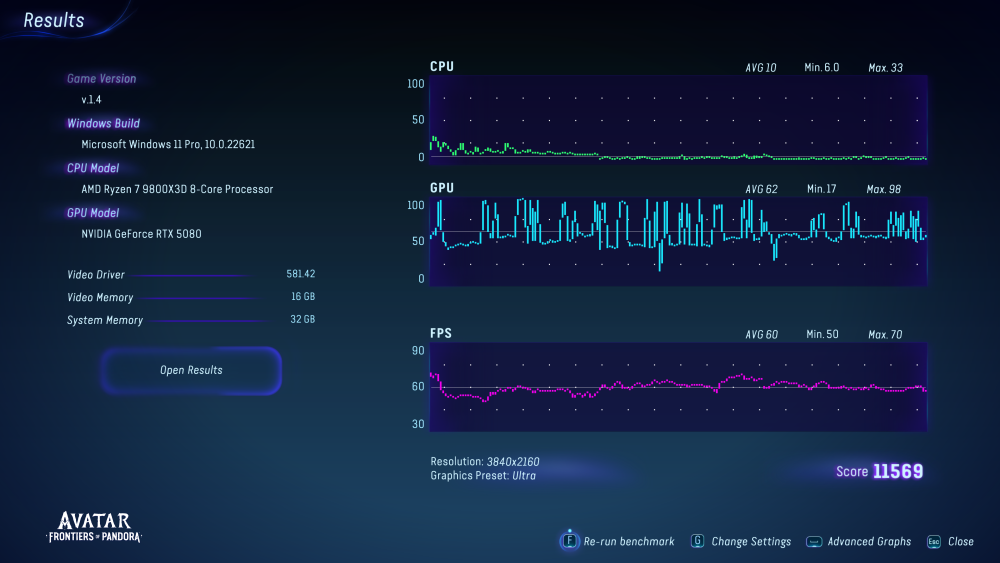Click the CPU usage graph
Viewport: 1000px width, 563px height.
(678, 120)
